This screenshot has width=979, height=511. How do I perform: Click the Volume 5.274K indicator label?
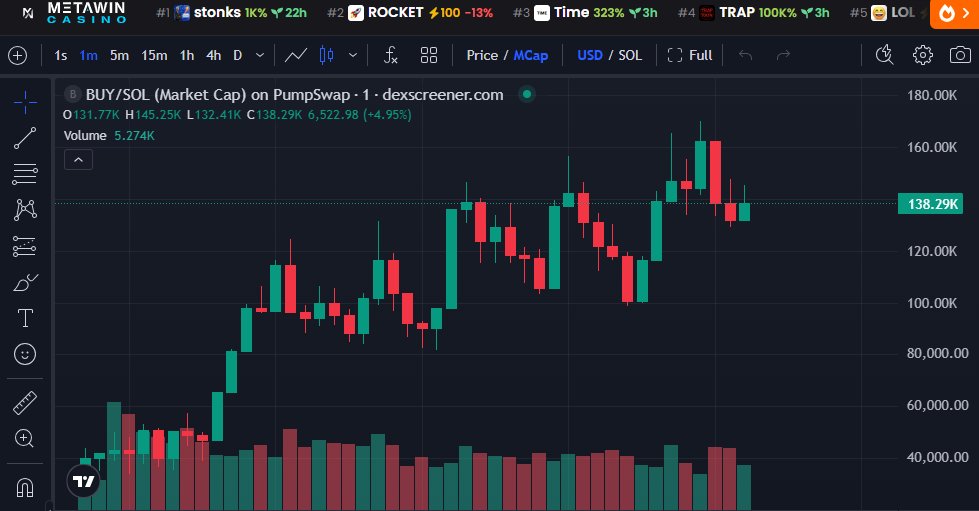coord(109,136)
